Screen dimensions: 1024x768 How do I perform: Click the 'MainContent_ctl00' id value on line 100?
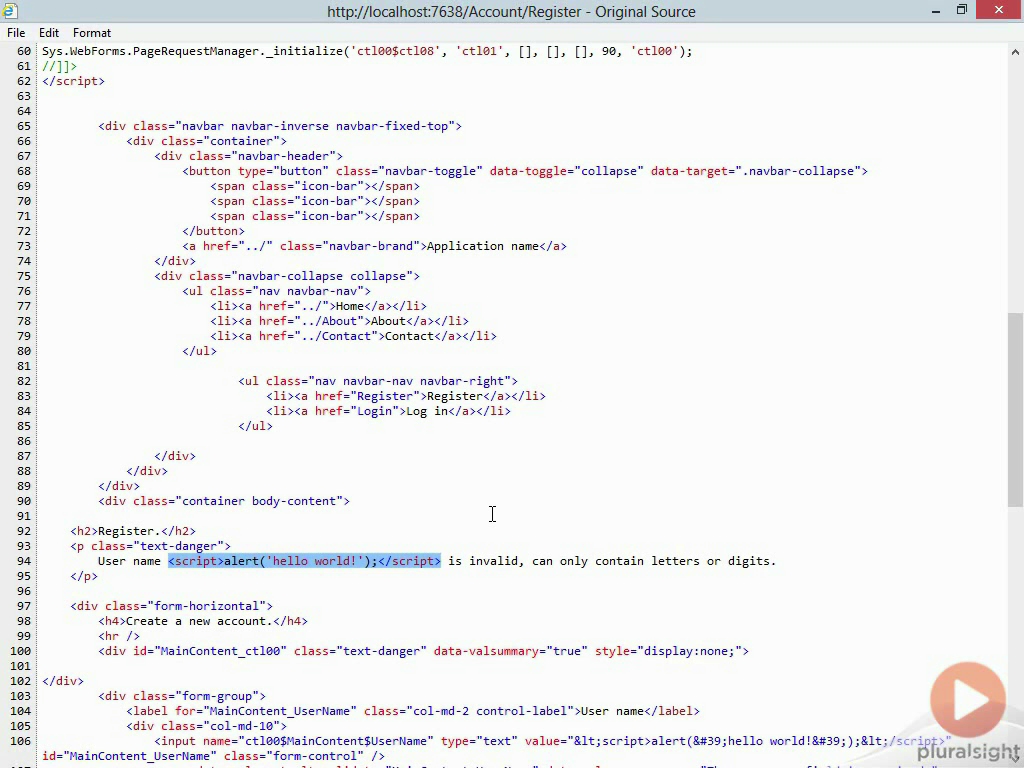(220, 651)
